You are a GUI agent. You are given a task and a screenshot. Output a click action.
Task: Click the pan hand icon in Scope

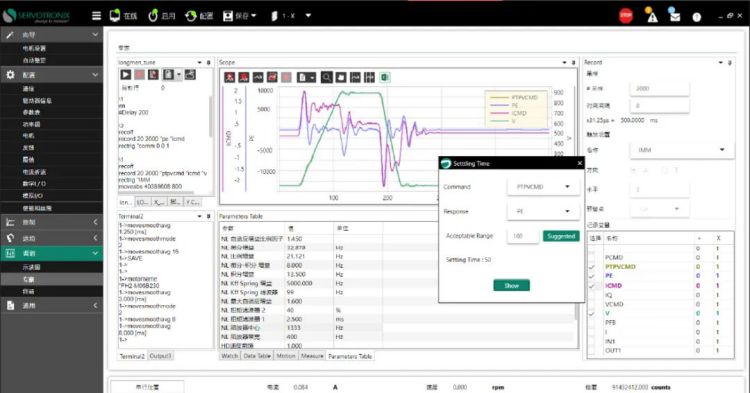coord(341,77)
